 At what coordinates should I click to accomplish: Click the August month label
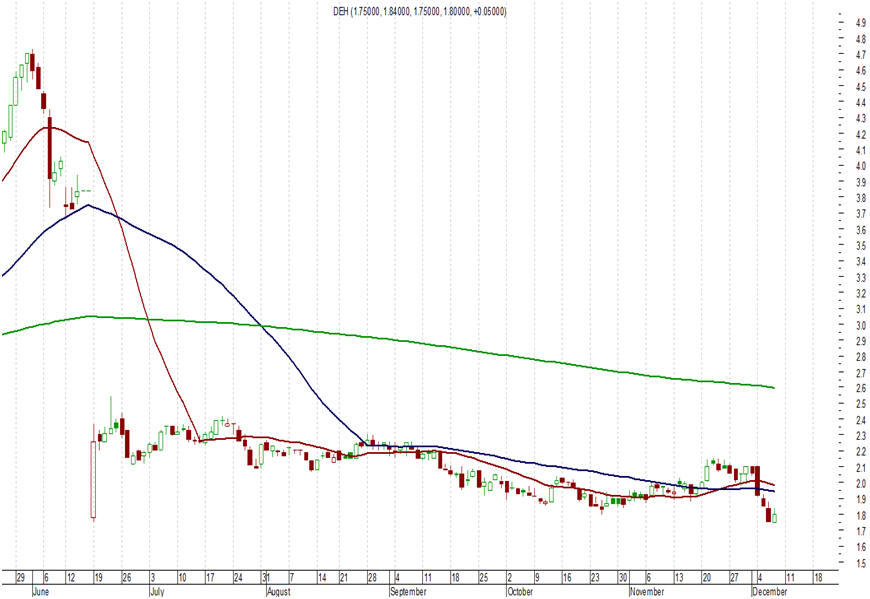pos(279,592)
